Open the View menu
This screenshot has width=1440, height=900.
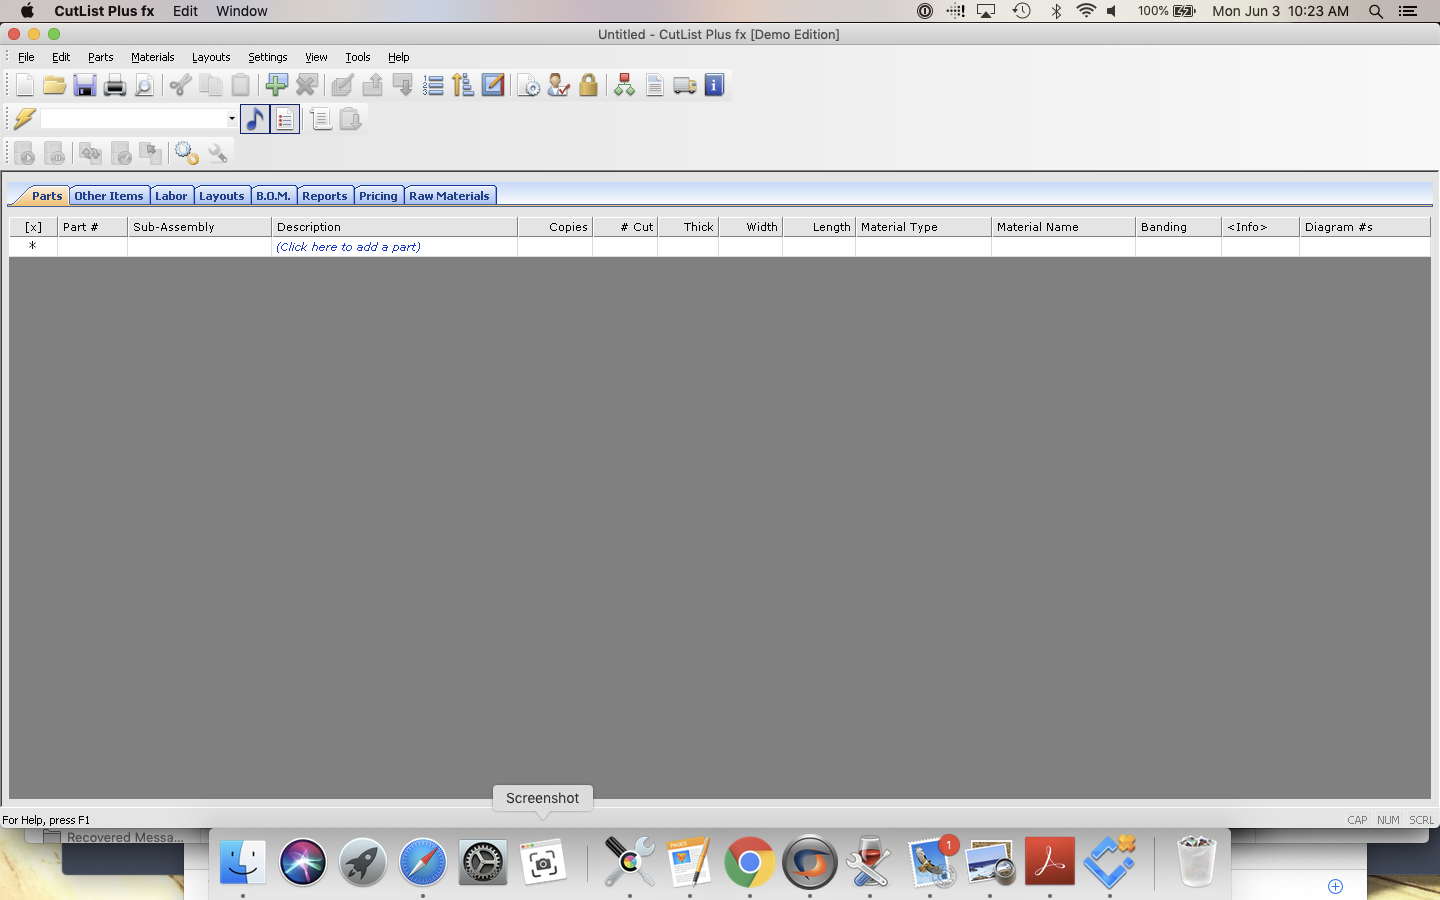click(316, 57)
